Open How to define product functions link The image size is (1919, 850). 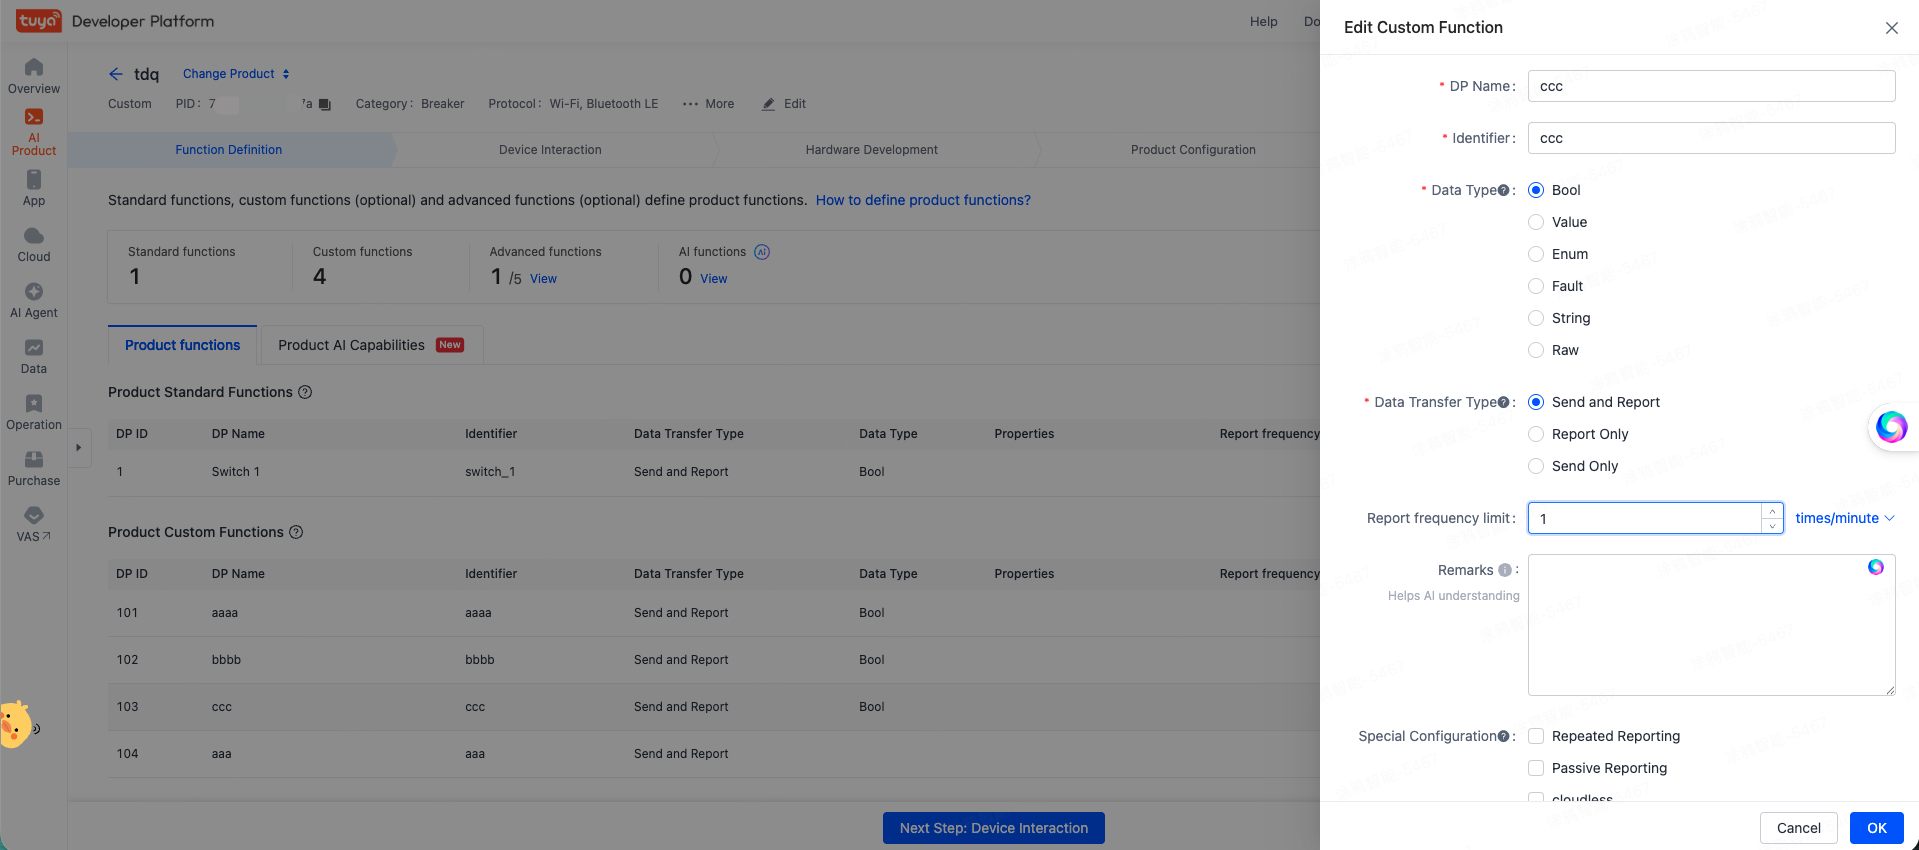point(923,200)
